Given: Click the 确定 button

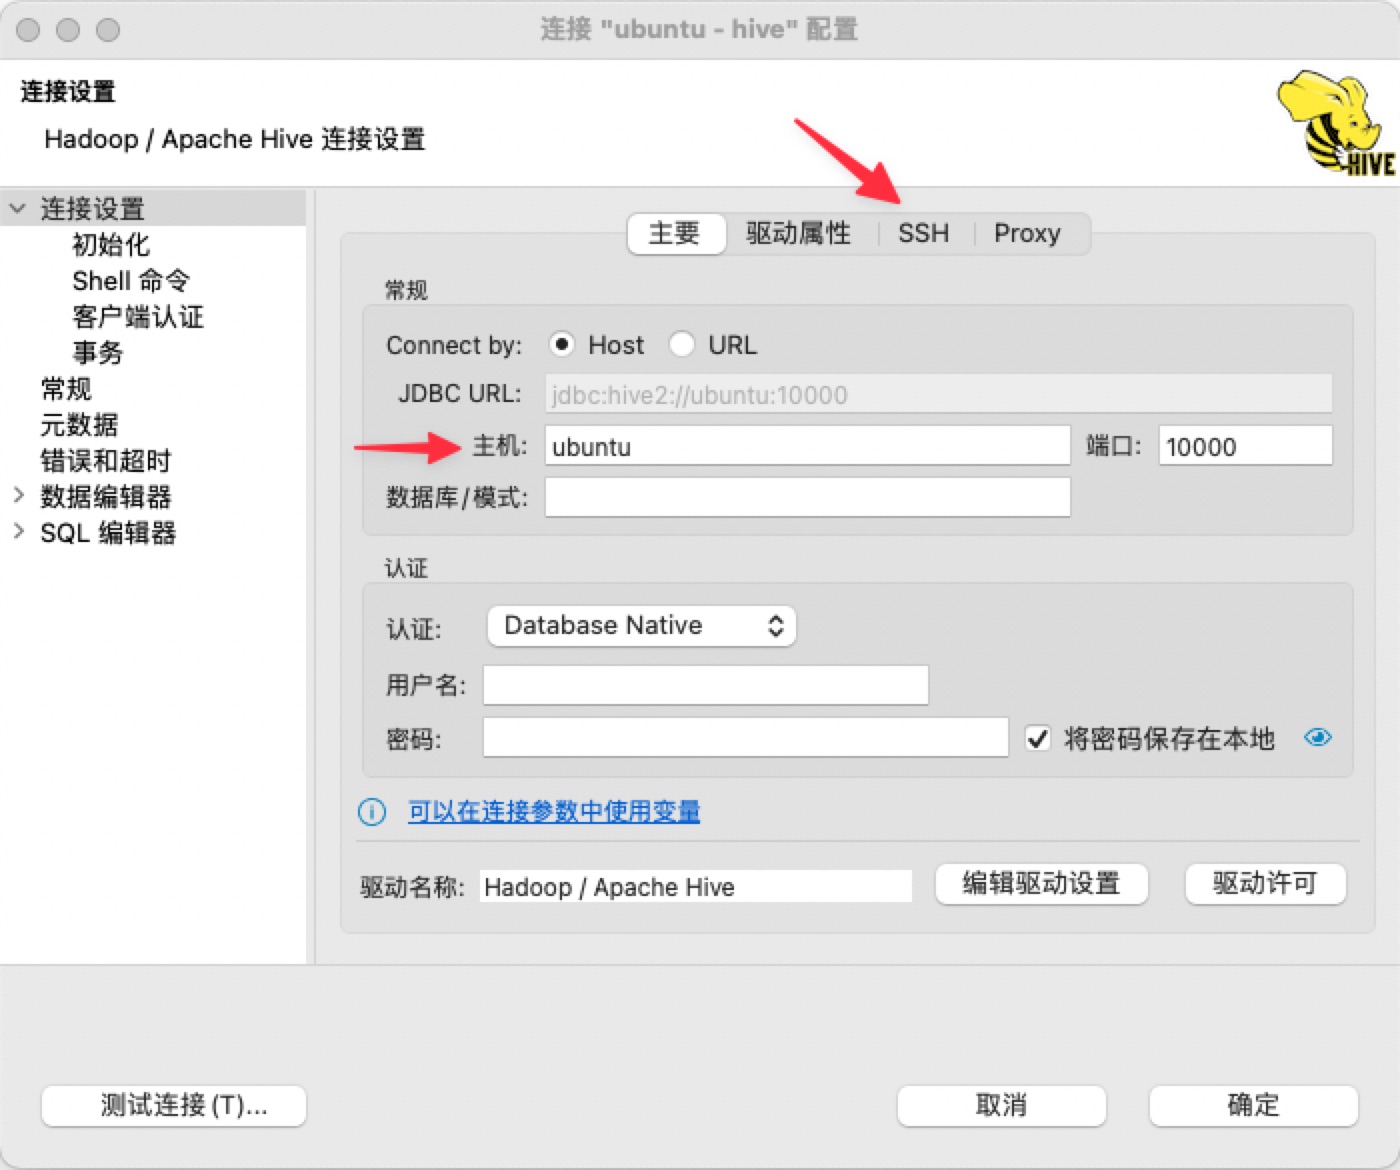Looking at the screenshot, I should pos(1254,1106).
